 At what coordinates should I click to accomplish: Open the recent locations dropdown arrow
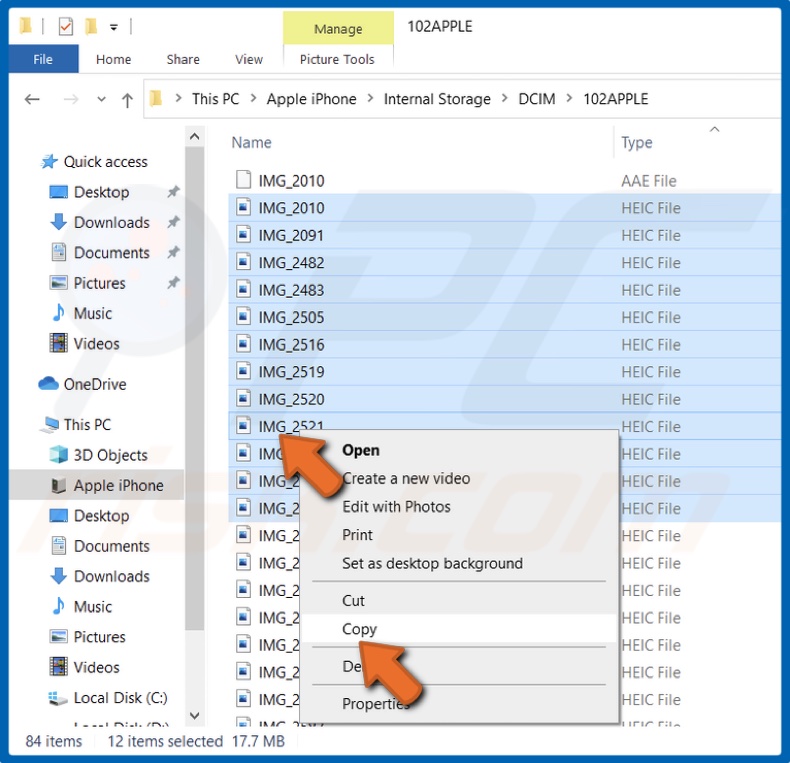click(x=101, y=99)
